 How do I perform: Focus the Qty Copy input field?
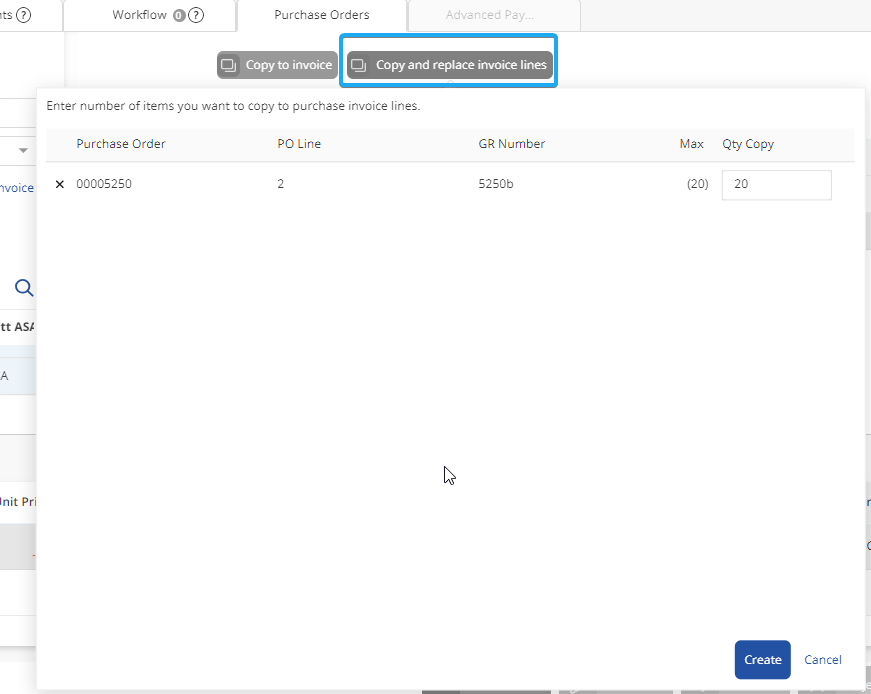click(x=776, y=185)
